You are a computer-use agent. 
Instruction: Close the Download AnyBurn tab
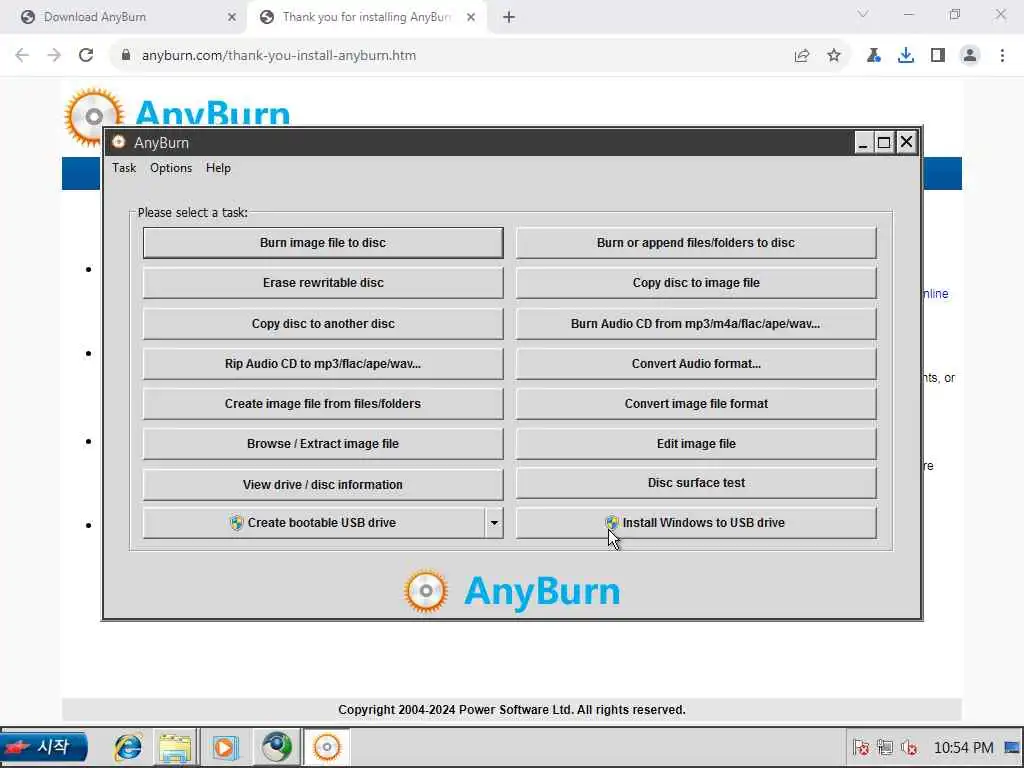pyautogui.click(x=232, y=17)
